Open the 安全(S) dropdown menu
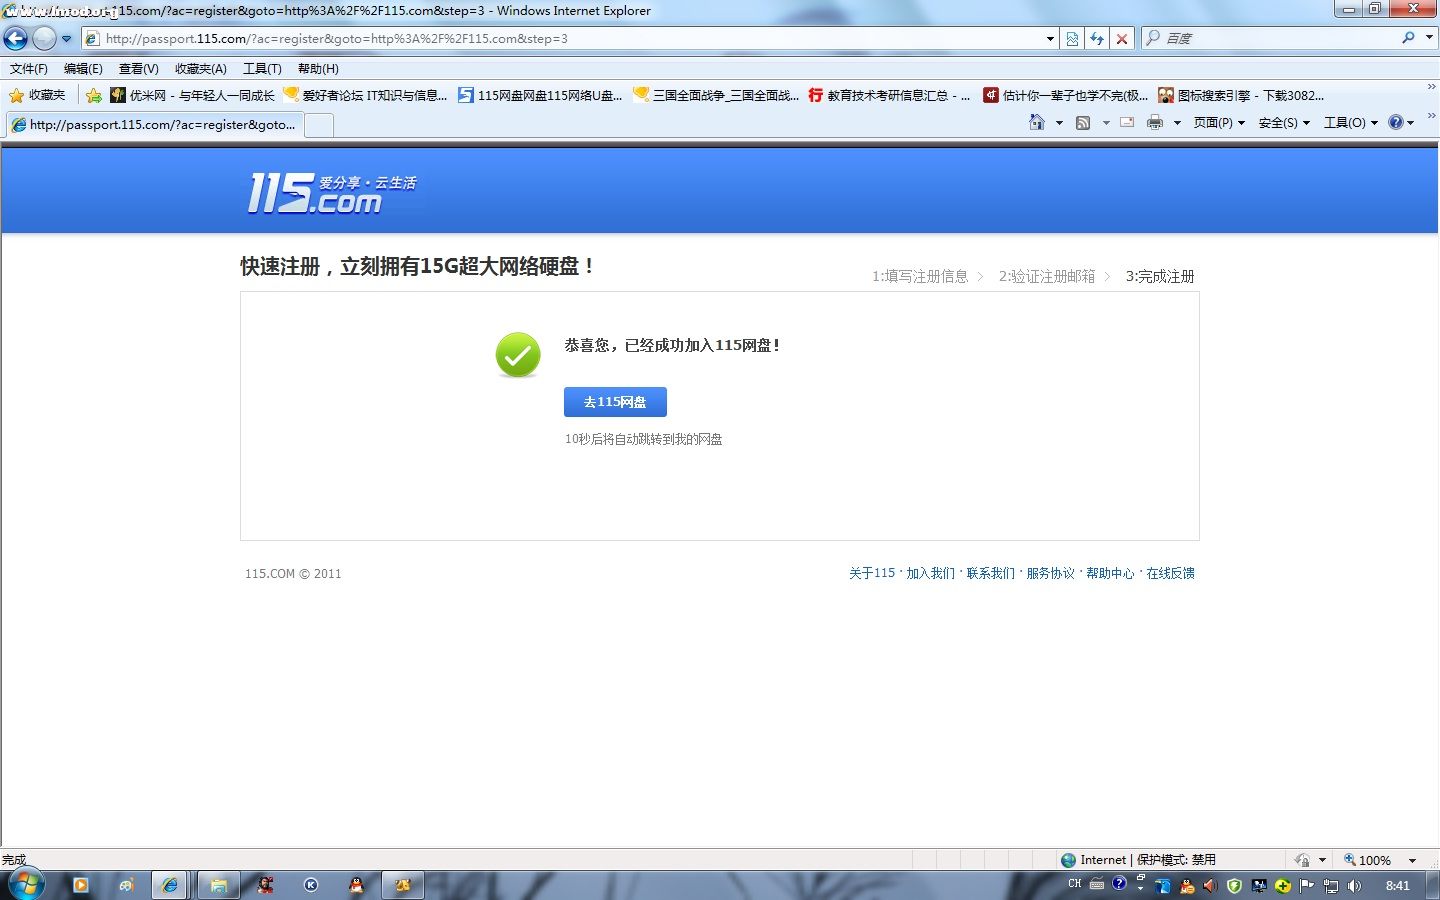Image resolution: width=1440 pixels, height=900 pixels. coord(1280,122)
